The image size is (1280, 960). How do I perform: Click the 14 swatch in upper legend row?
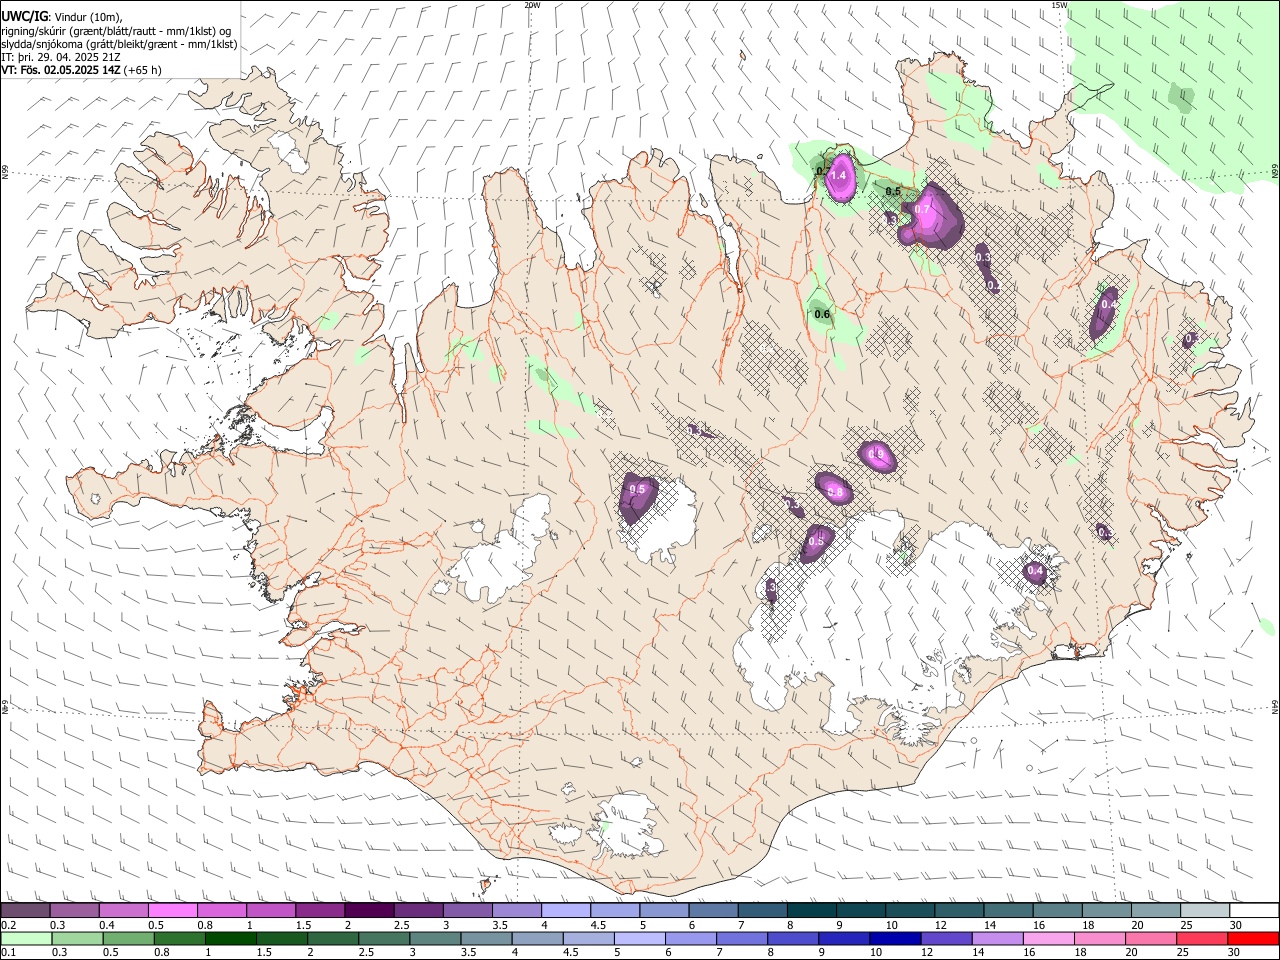(1008, 910)
